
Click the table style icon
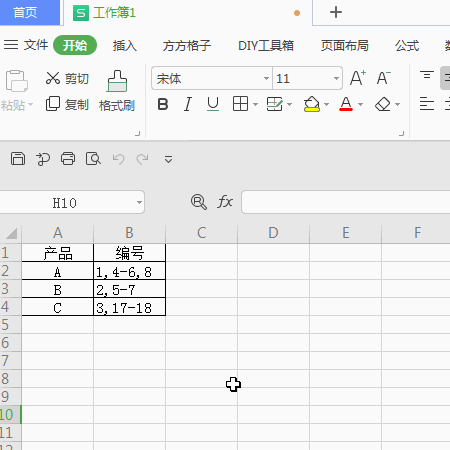coord(275,104)
